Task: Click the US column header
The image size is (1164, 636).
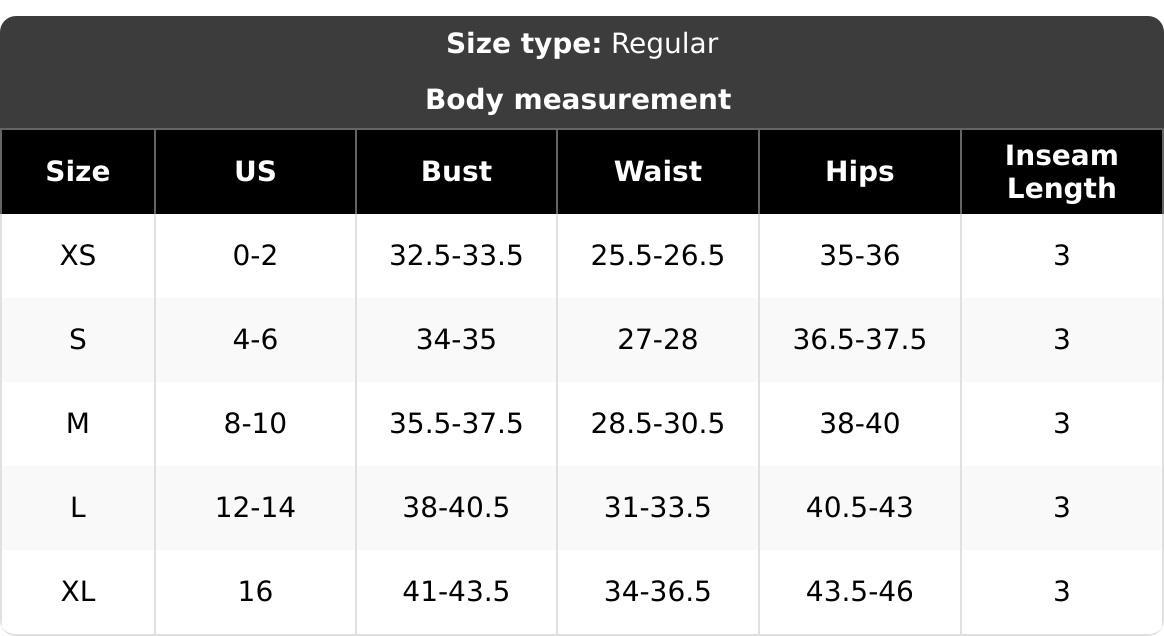Action: click(255, 171)
